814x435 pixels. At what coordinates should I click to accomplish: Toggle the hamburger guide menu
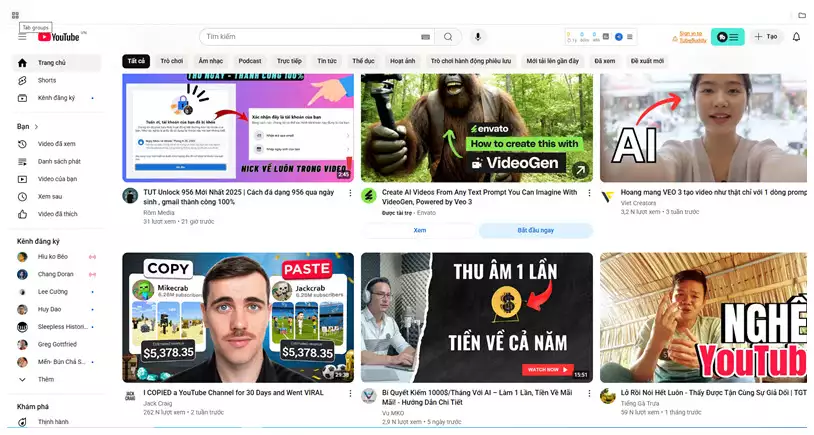click(x=22, y=37)
